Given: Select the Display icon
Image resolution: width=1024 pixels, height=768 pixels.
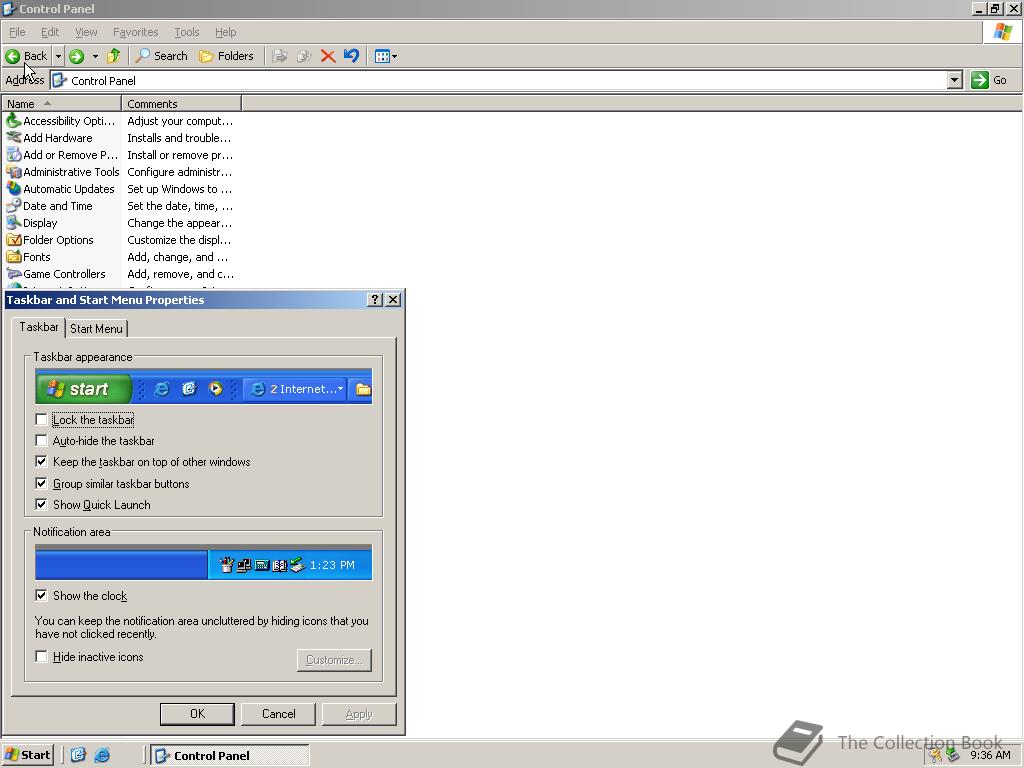Looking at the screenshot, I should (x=14, y=223).
